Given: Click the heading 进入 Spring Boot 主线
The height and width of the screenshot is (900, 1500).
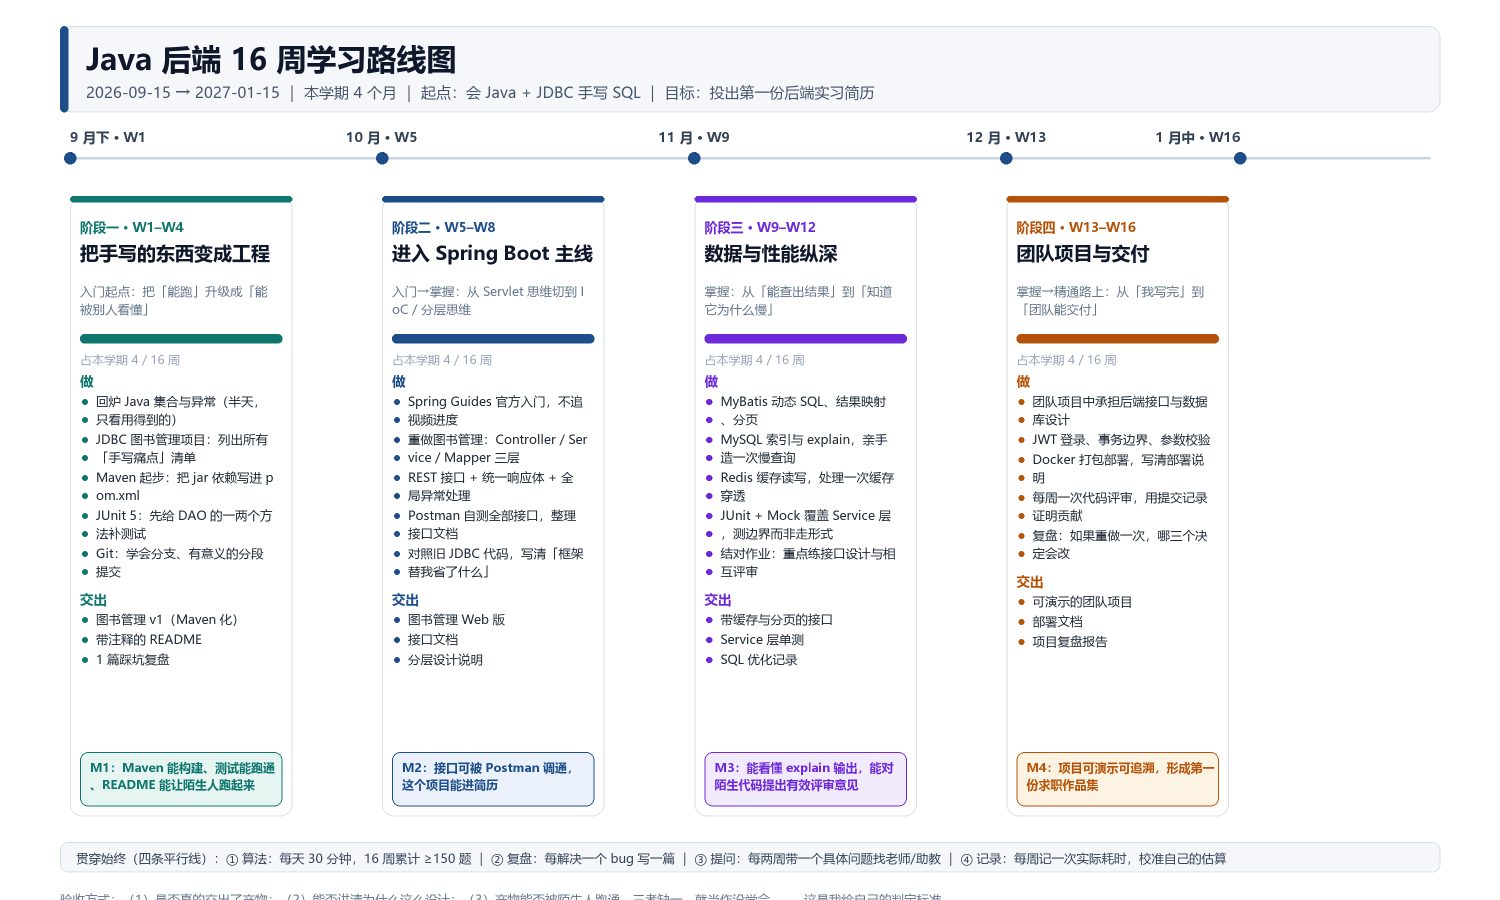Looking at the screenshot, I should [492, 254].
